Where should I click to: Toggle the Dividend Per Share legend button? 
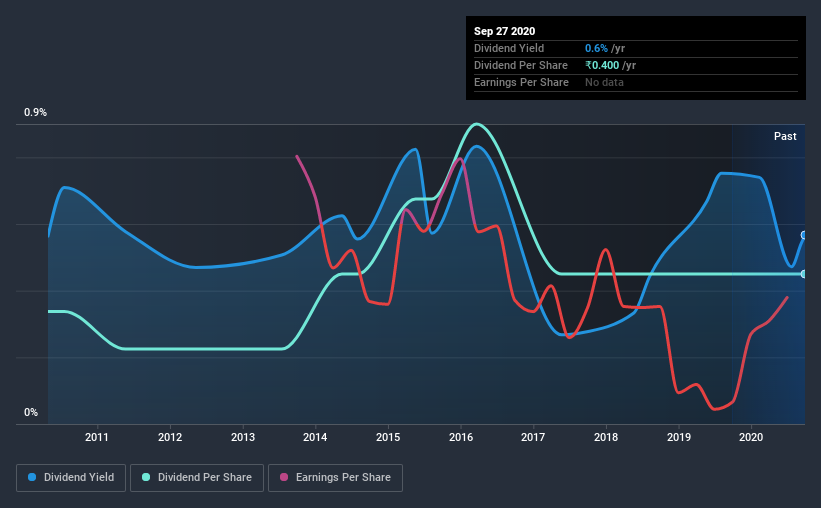[197, 478]
